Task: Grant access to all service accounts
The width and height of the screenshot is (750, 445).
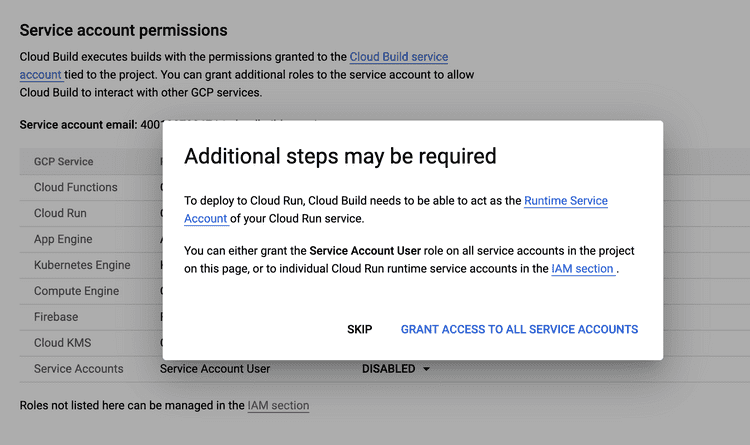Action: tap(519, 329)
